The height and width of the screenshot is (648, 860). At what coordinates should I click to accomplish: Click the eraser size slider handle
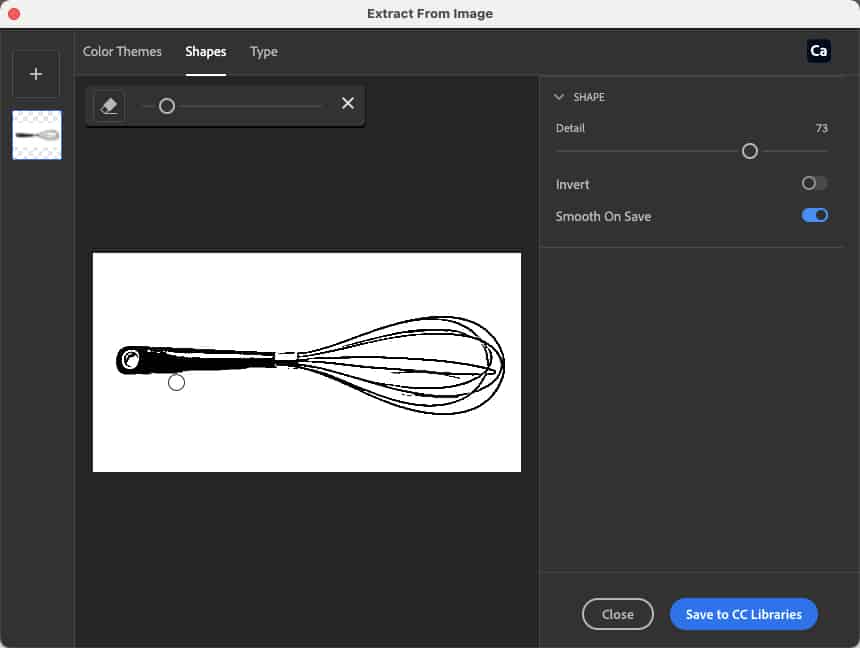point(167,106)
